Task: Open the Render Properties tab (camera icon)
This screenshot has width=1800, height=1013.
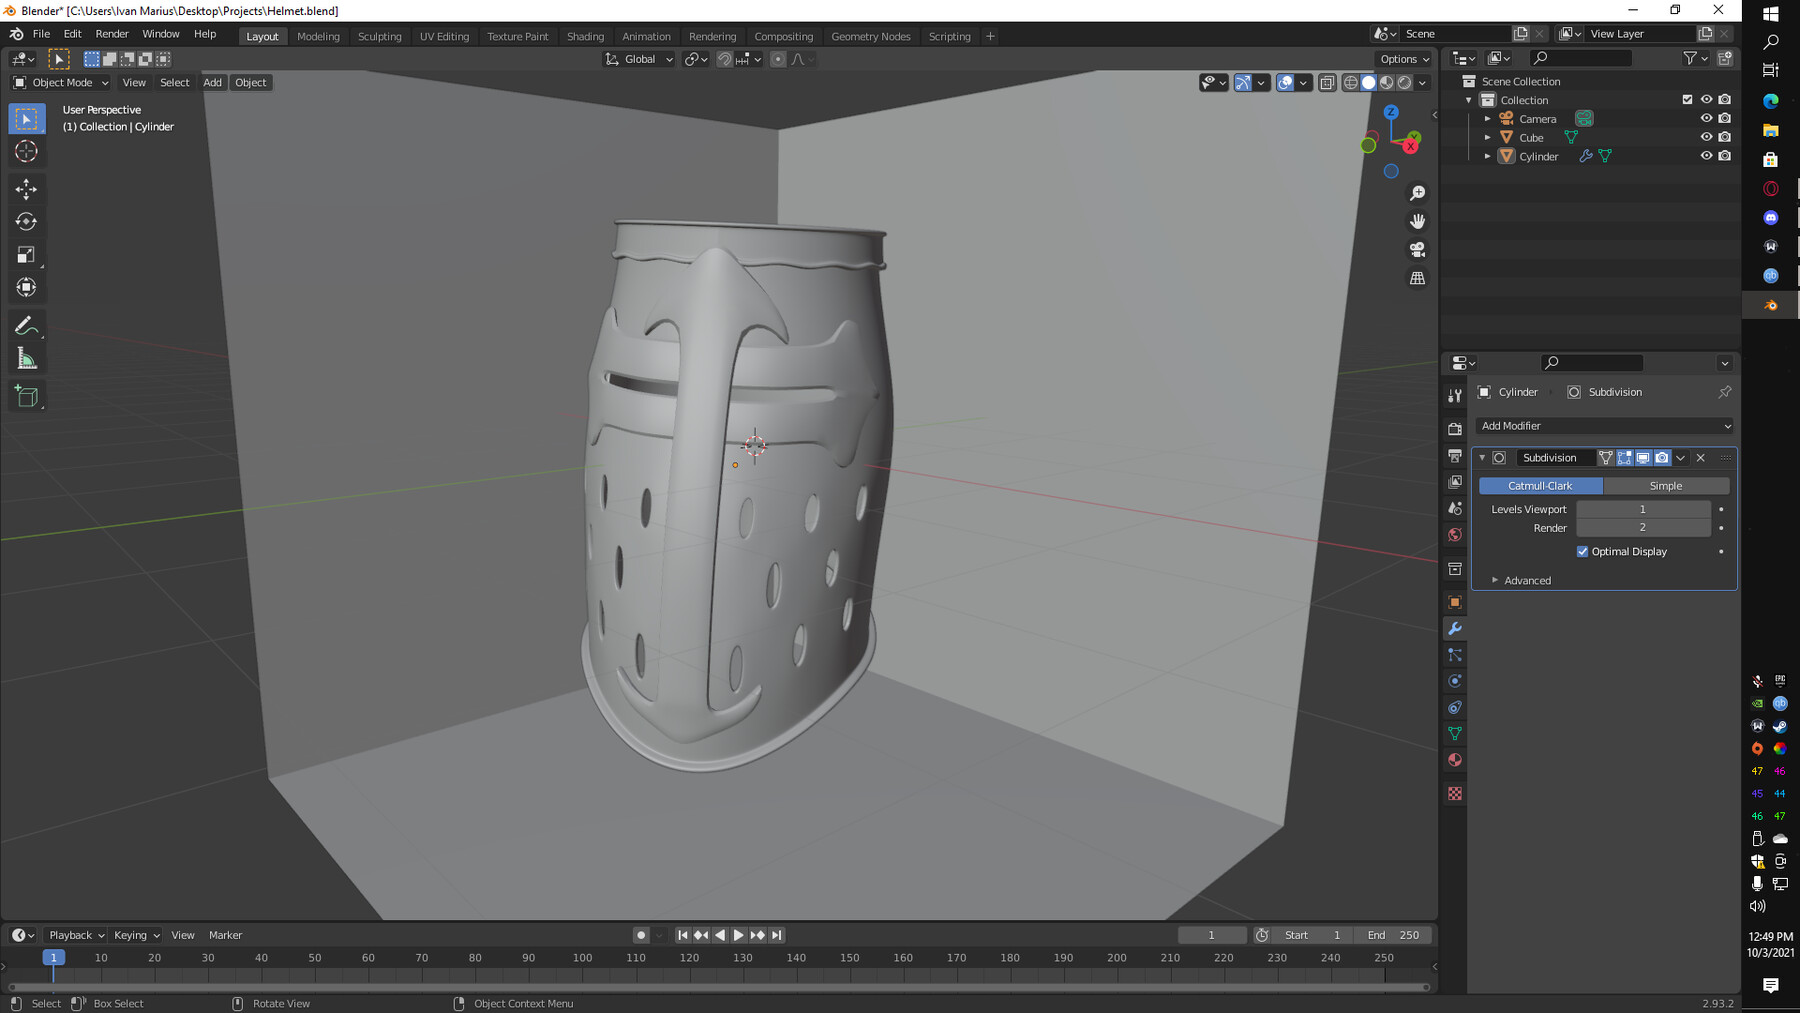Action: (1455, 428)
